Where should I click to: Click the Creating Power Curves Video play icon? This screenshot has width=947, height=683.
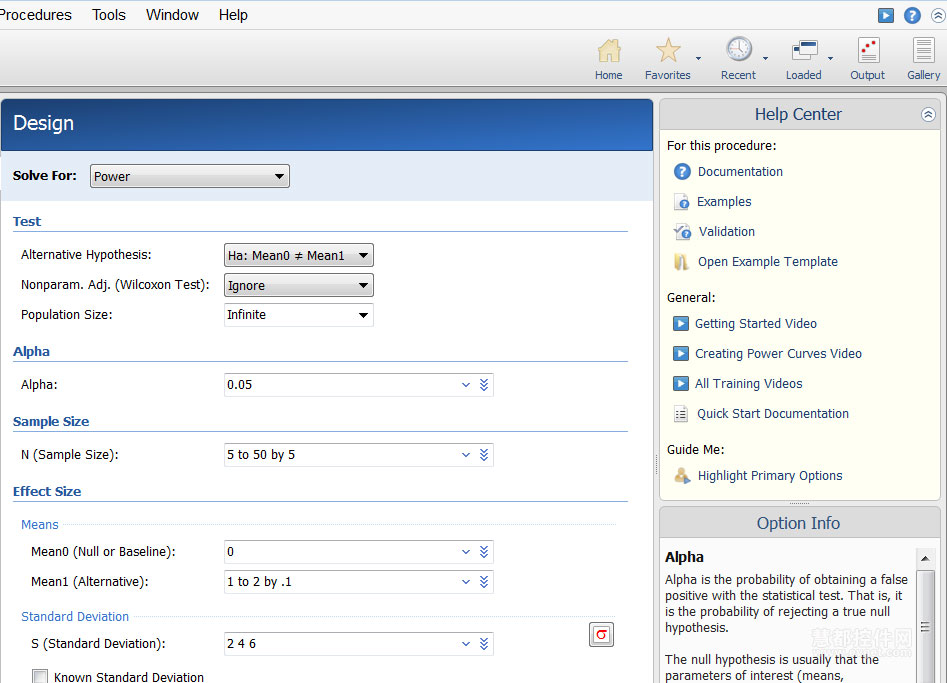681,354
